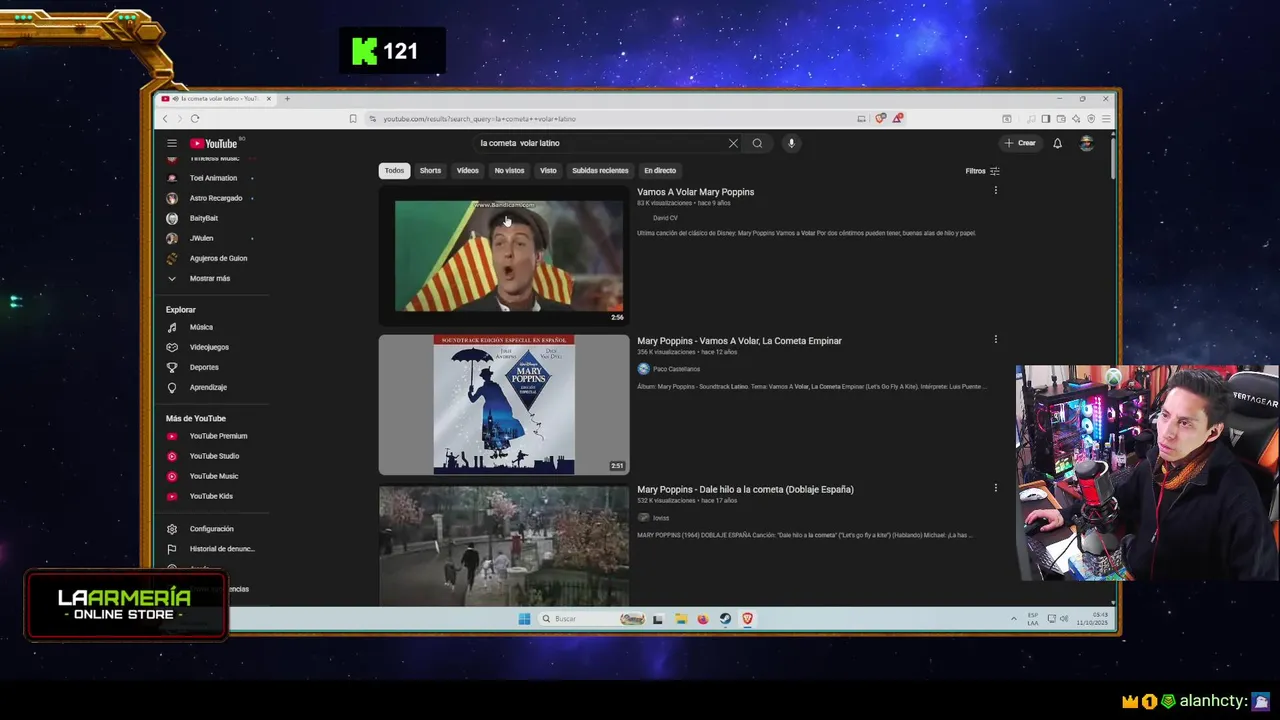Reload the page in the browser
The width and height of the screenshot is (1280, 720).
pos(195,119)
